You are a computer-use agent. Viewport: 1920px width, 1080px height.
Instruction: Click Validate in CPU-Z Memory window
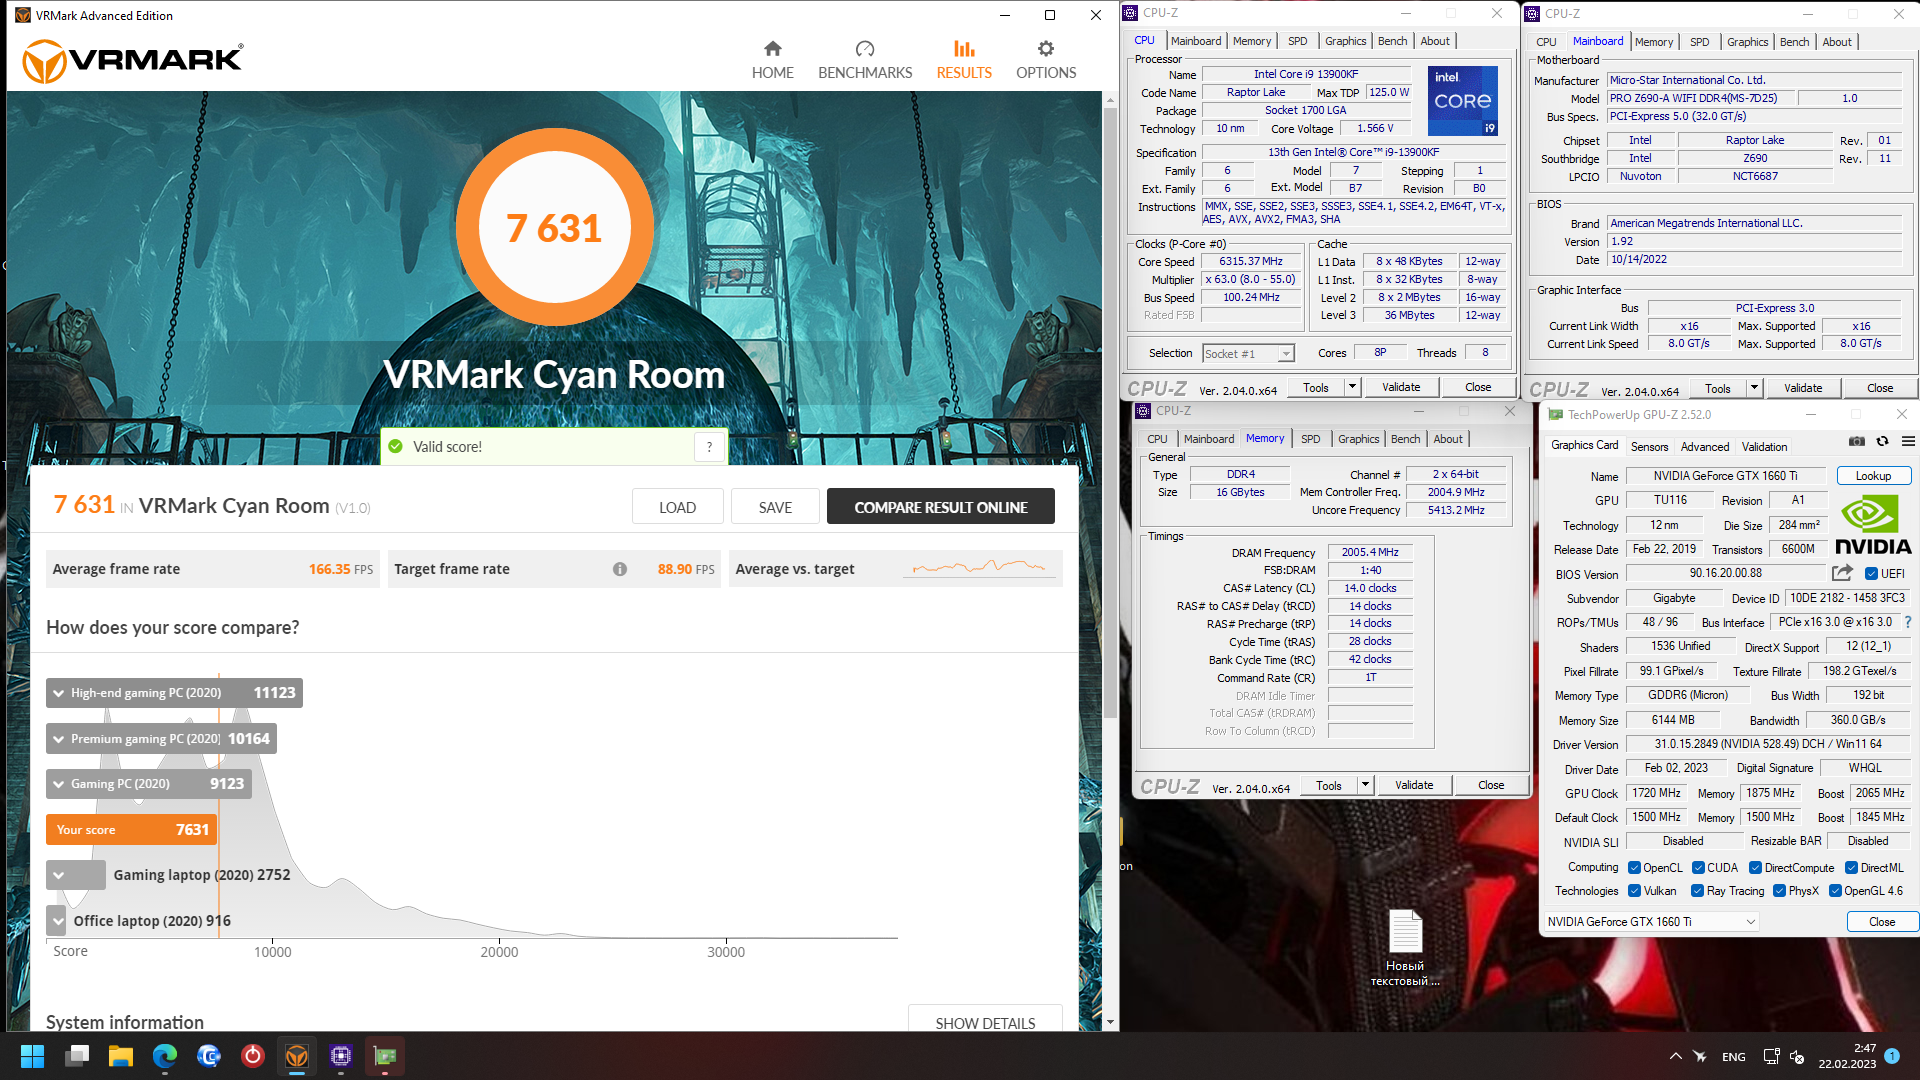[x=1413, y=785]
